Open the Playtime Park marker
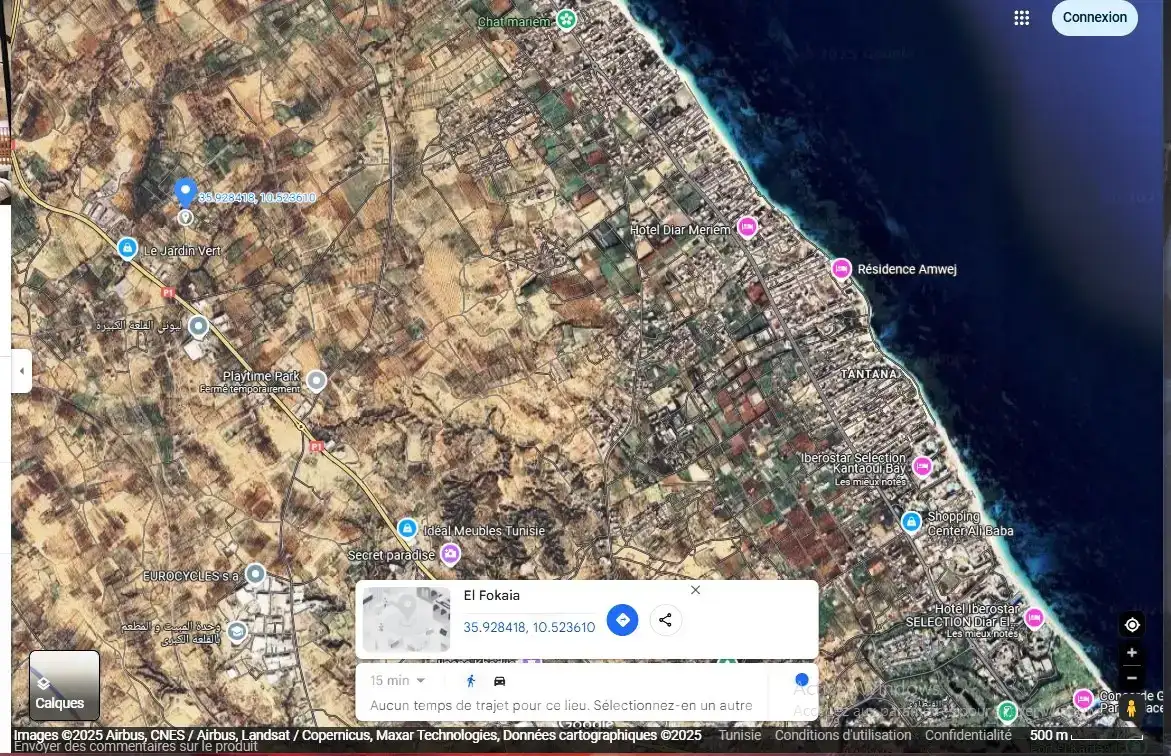The width and height of the screenshot is (1171, 756). [x=317, y=380]
